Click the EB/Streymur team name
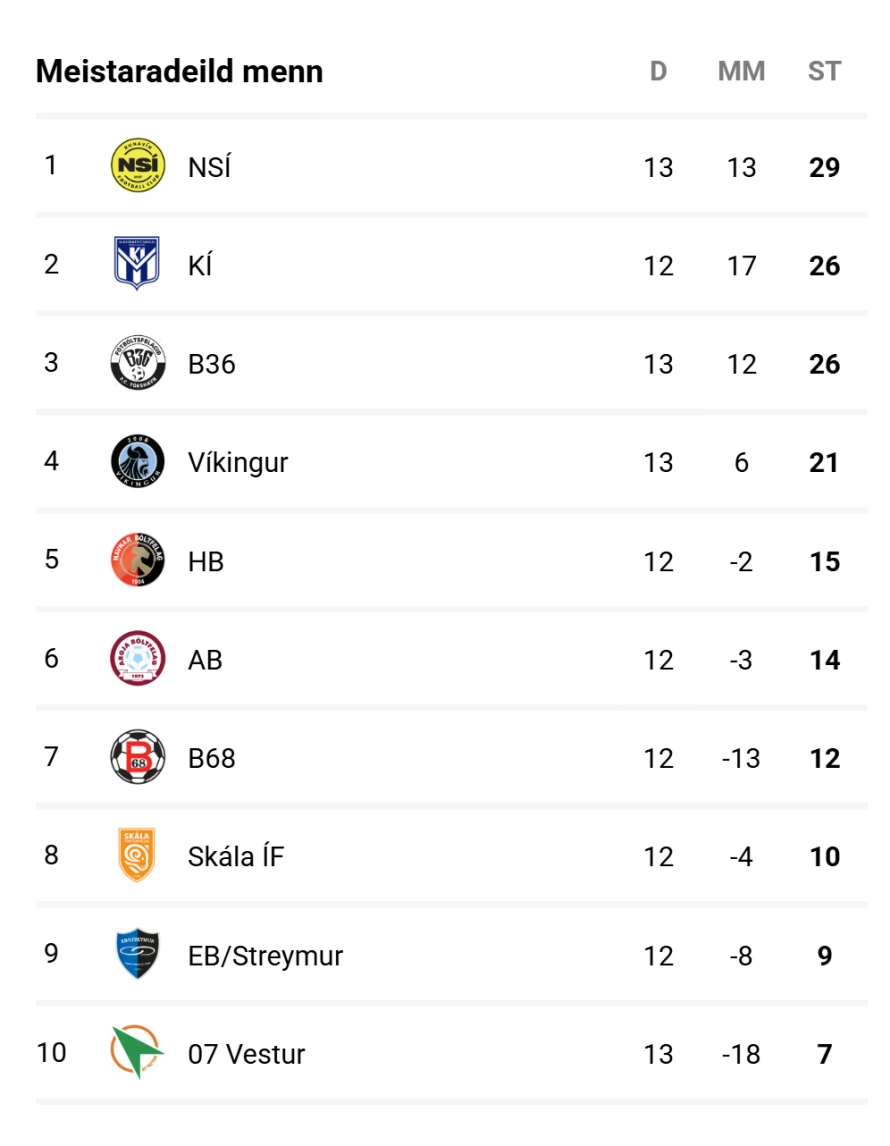 click(x=265, y=956)
